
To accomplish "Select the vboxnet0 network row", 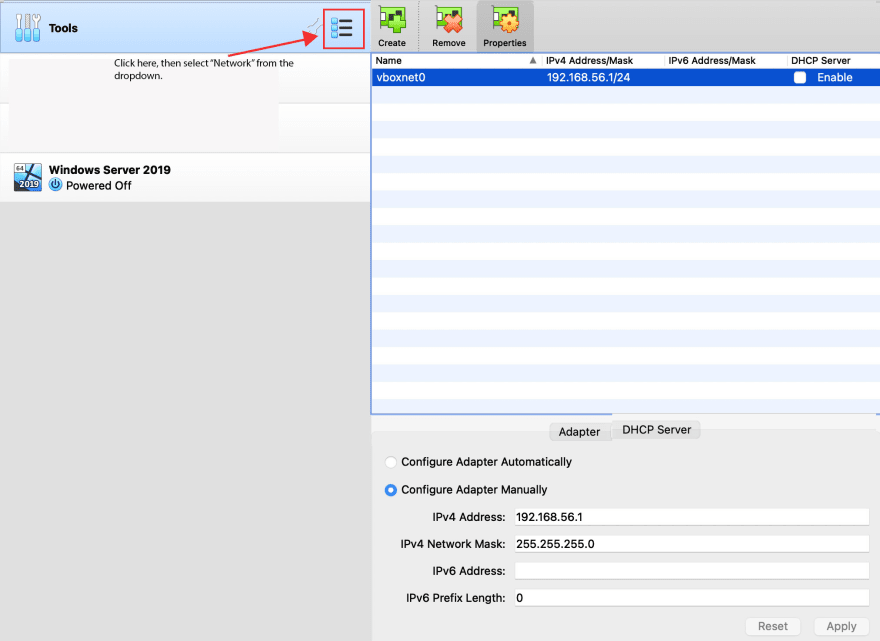I will (626, 77).
